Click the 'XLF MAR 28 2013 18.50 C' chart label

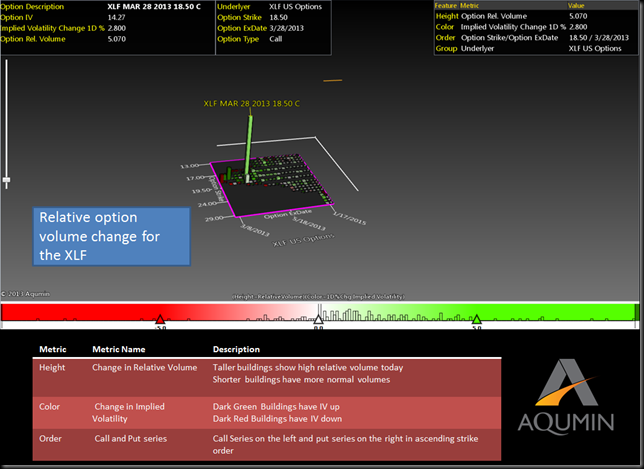(251, 103)
